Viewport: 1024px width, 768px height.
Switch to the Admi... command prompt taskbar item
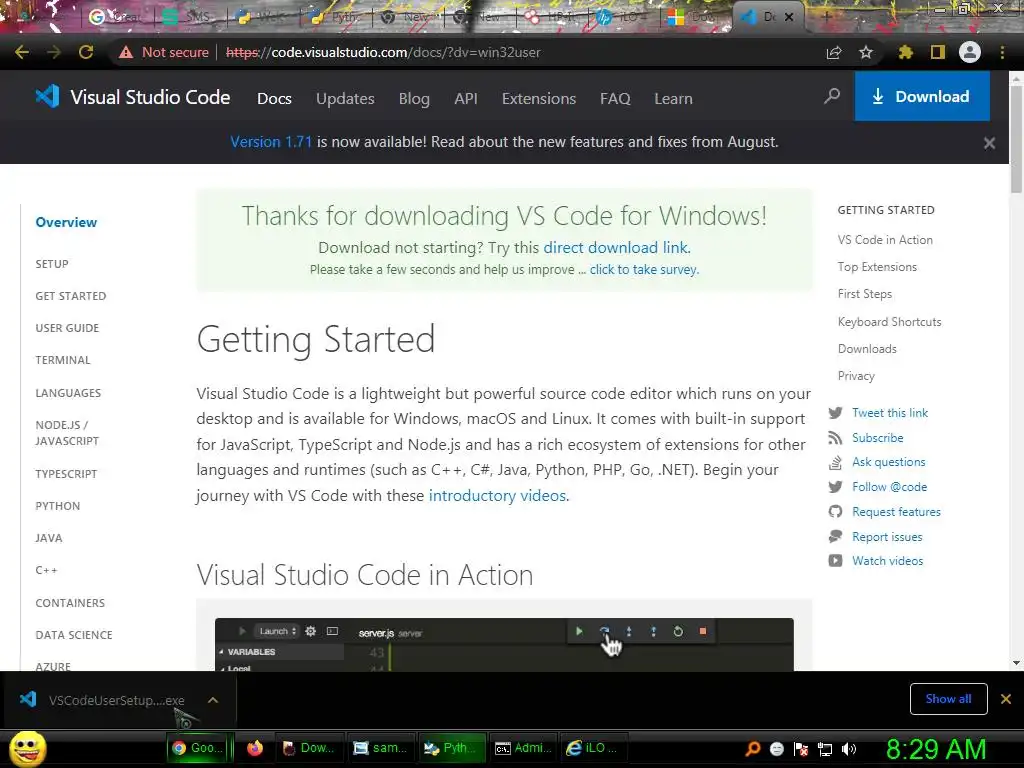point(523,748)
